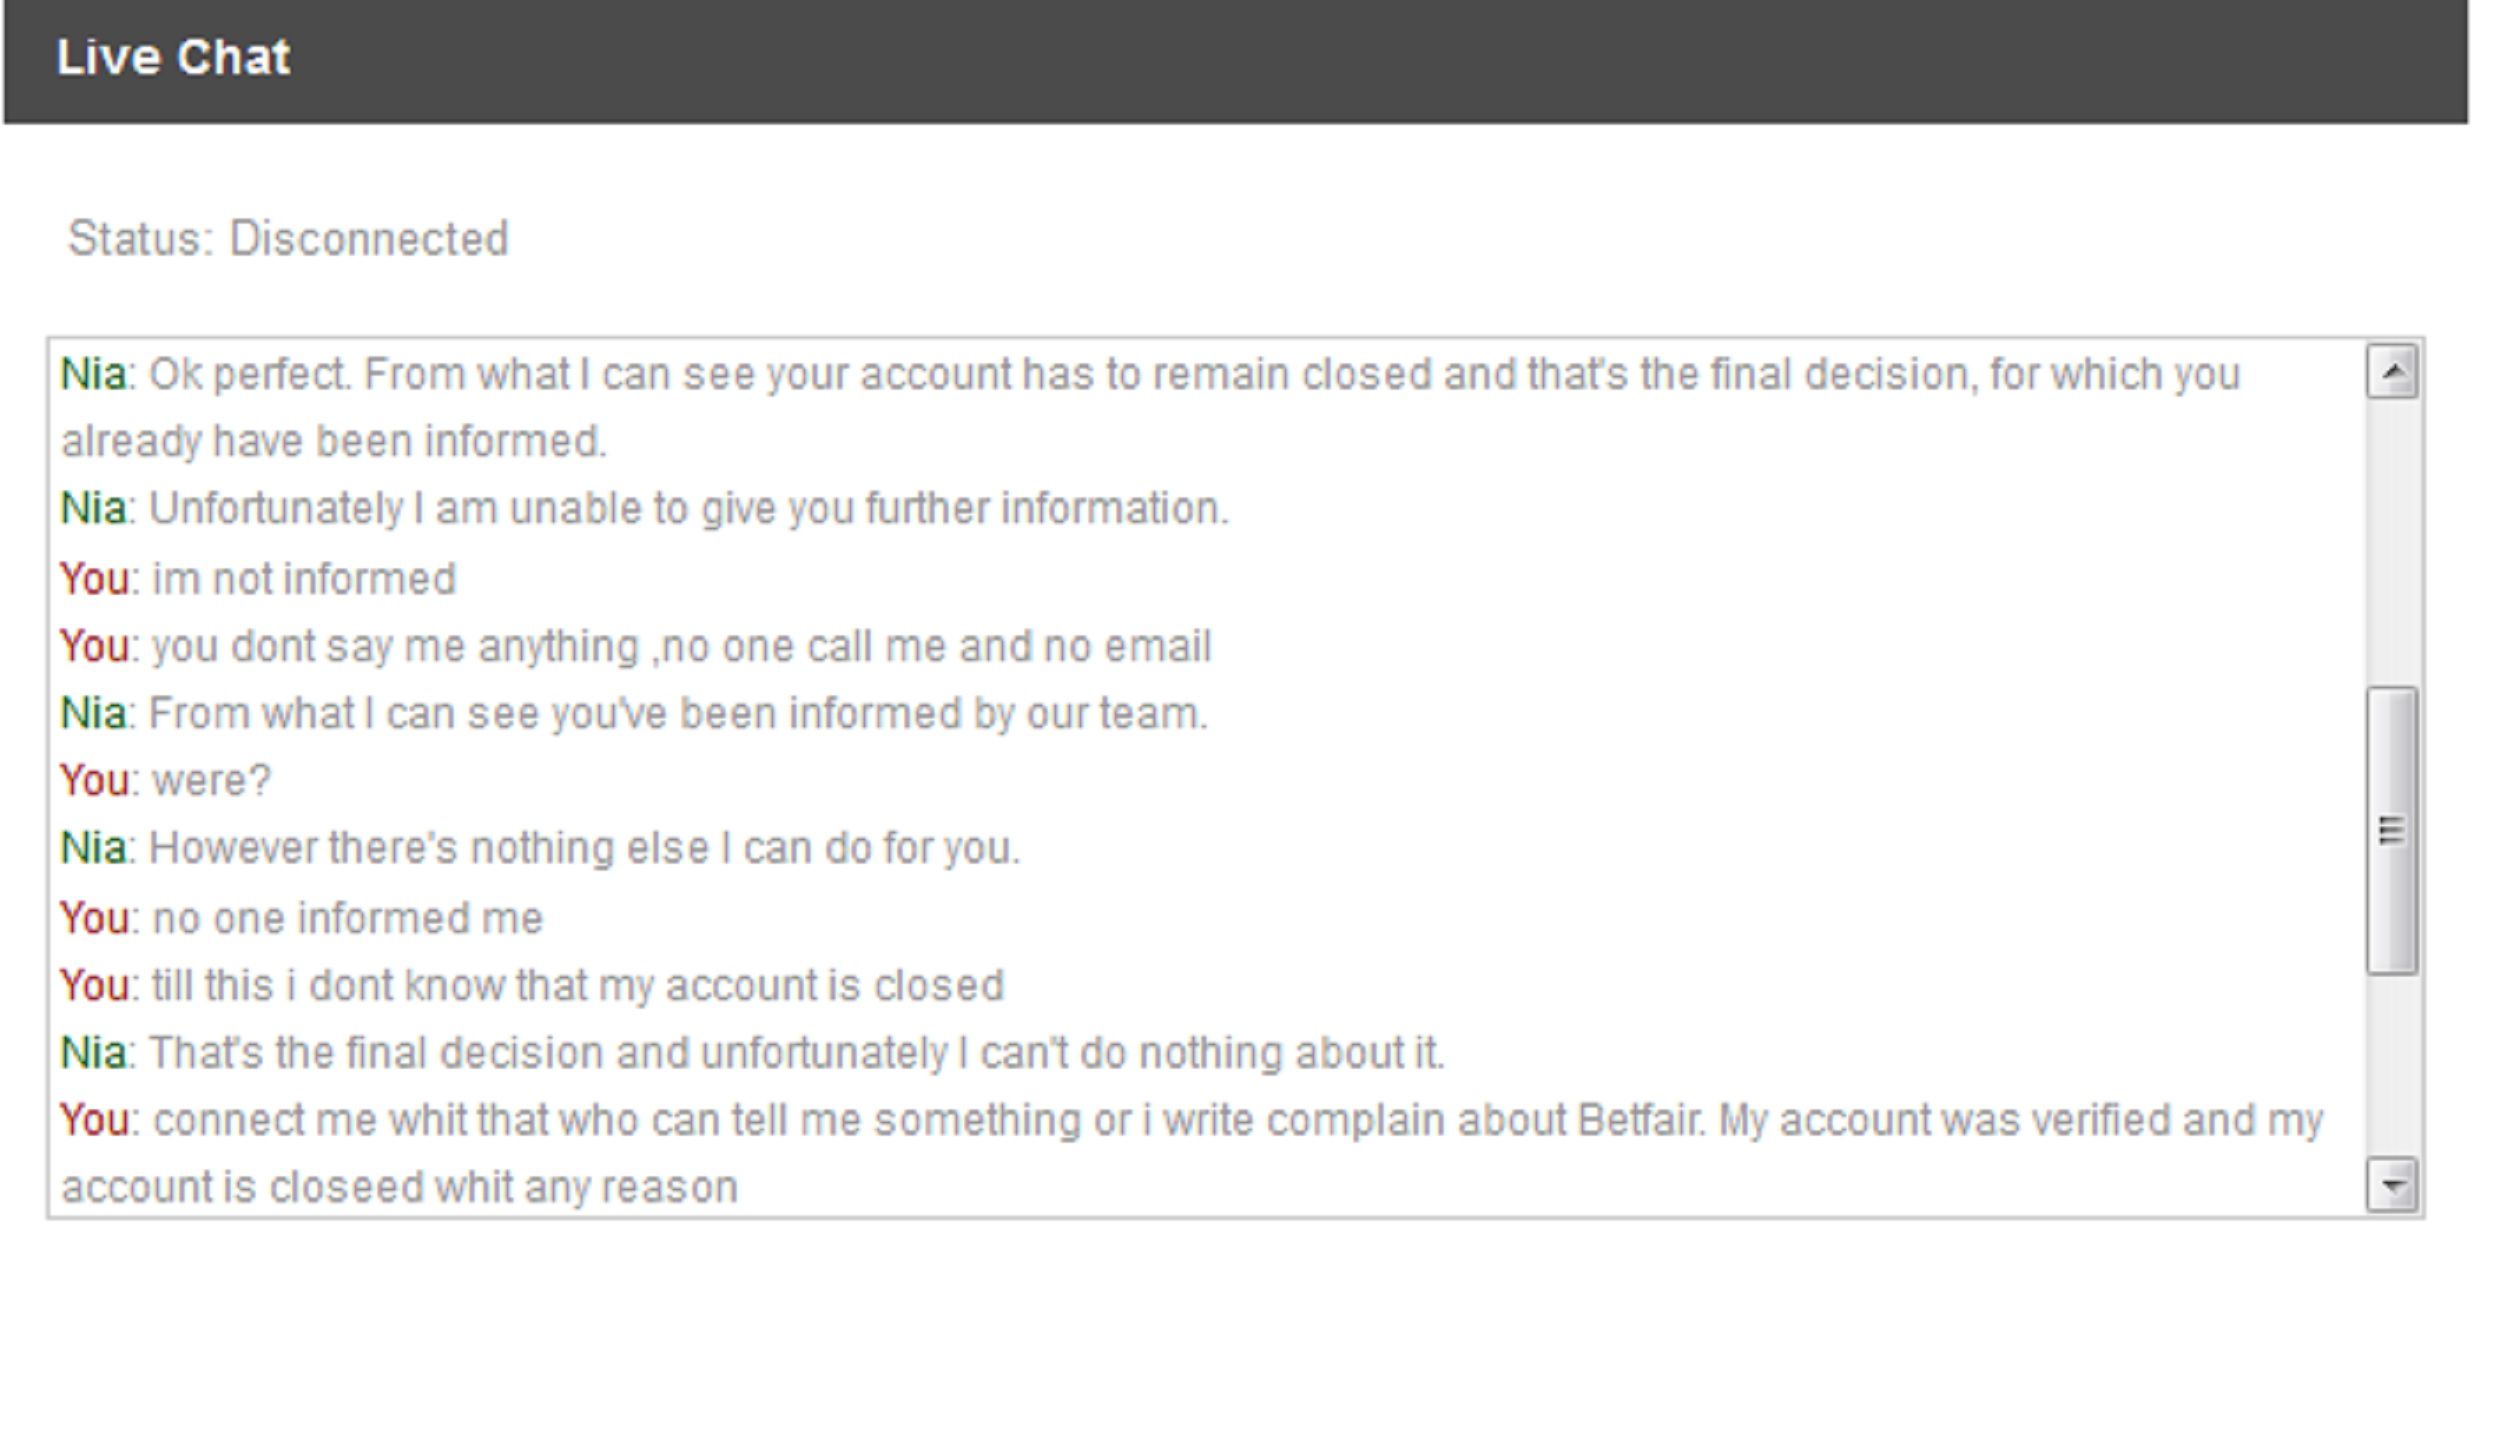The image size is (2500, 1453).
Task: Click the 'im not informed' message
Action: tap(258, 579)
